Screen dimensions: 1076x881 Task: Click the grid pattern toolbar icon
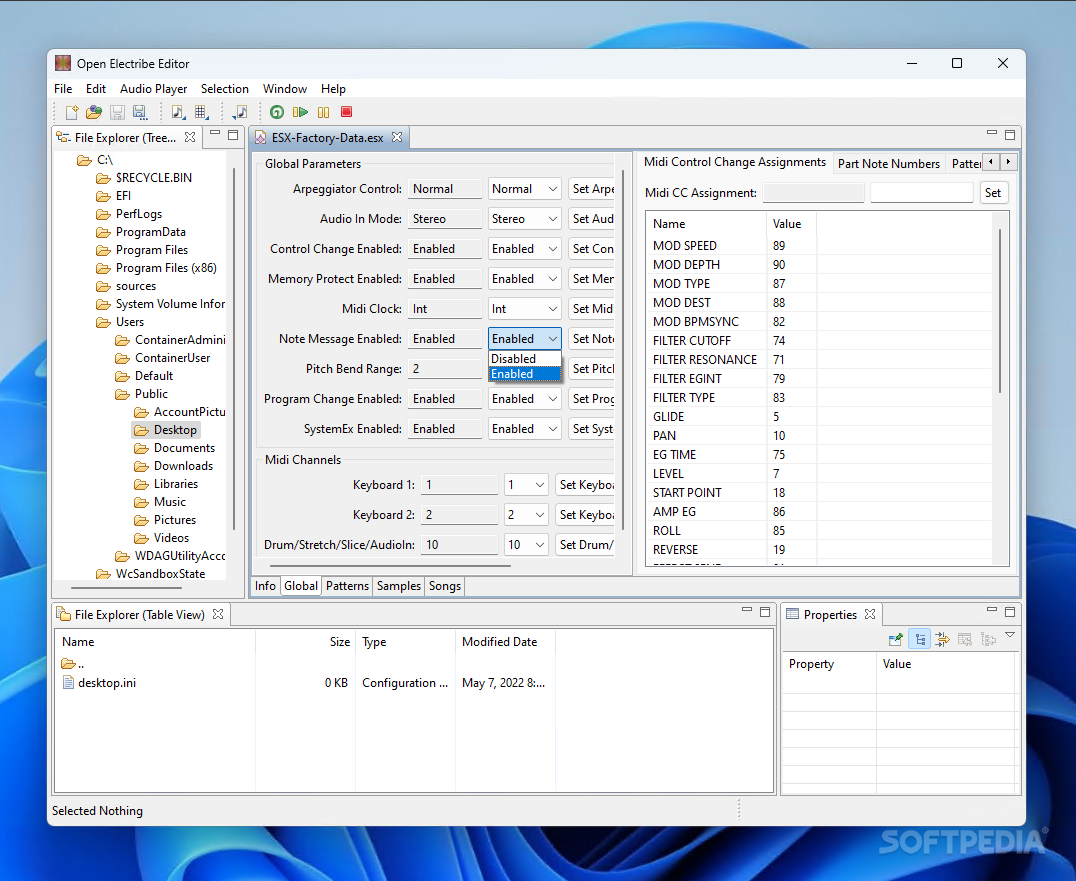pyautogui.click(x=200, y=112)
